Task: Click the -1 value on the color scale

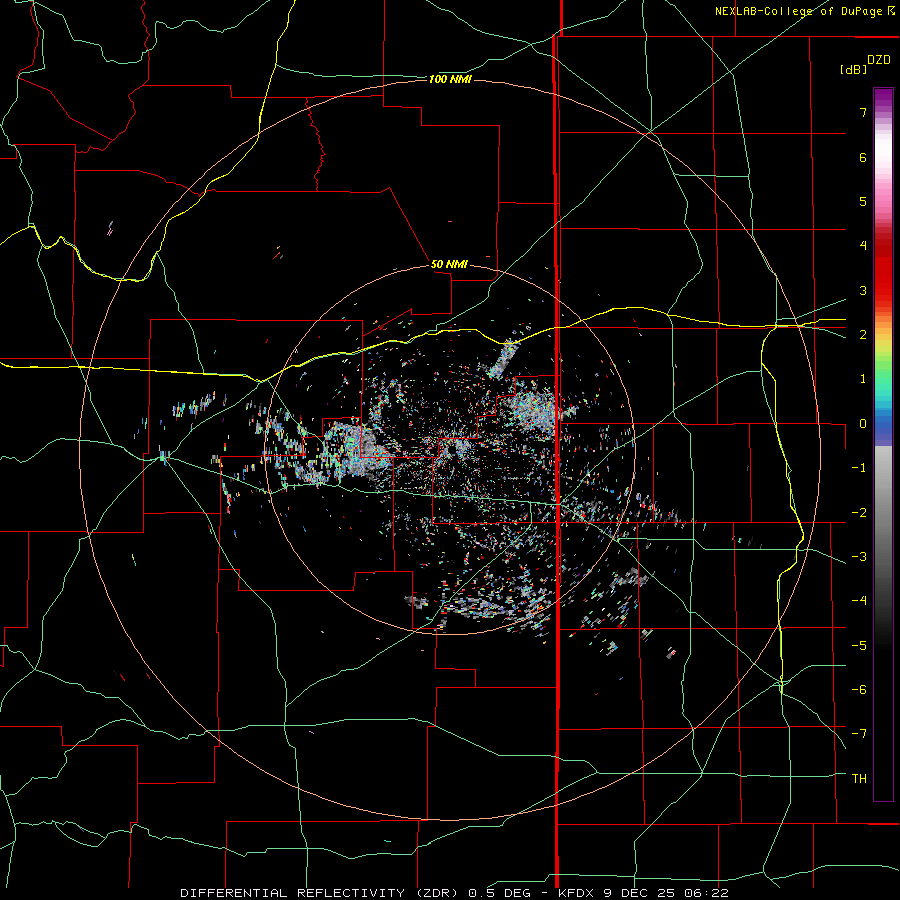Action: (x=859, y=468)
